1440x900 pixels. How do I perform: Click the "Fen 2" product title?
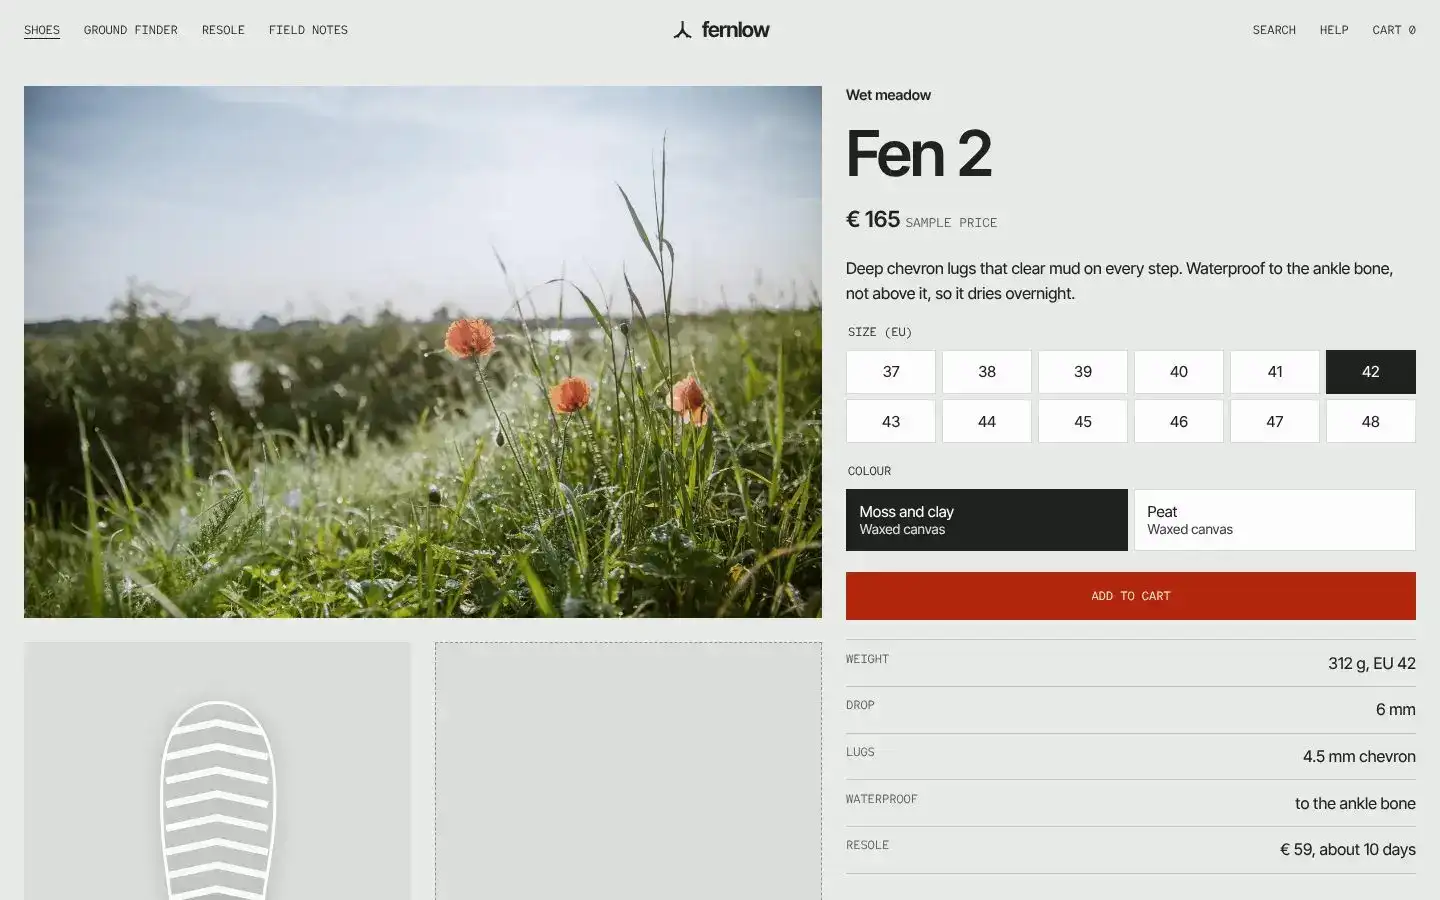pos(919,154)
